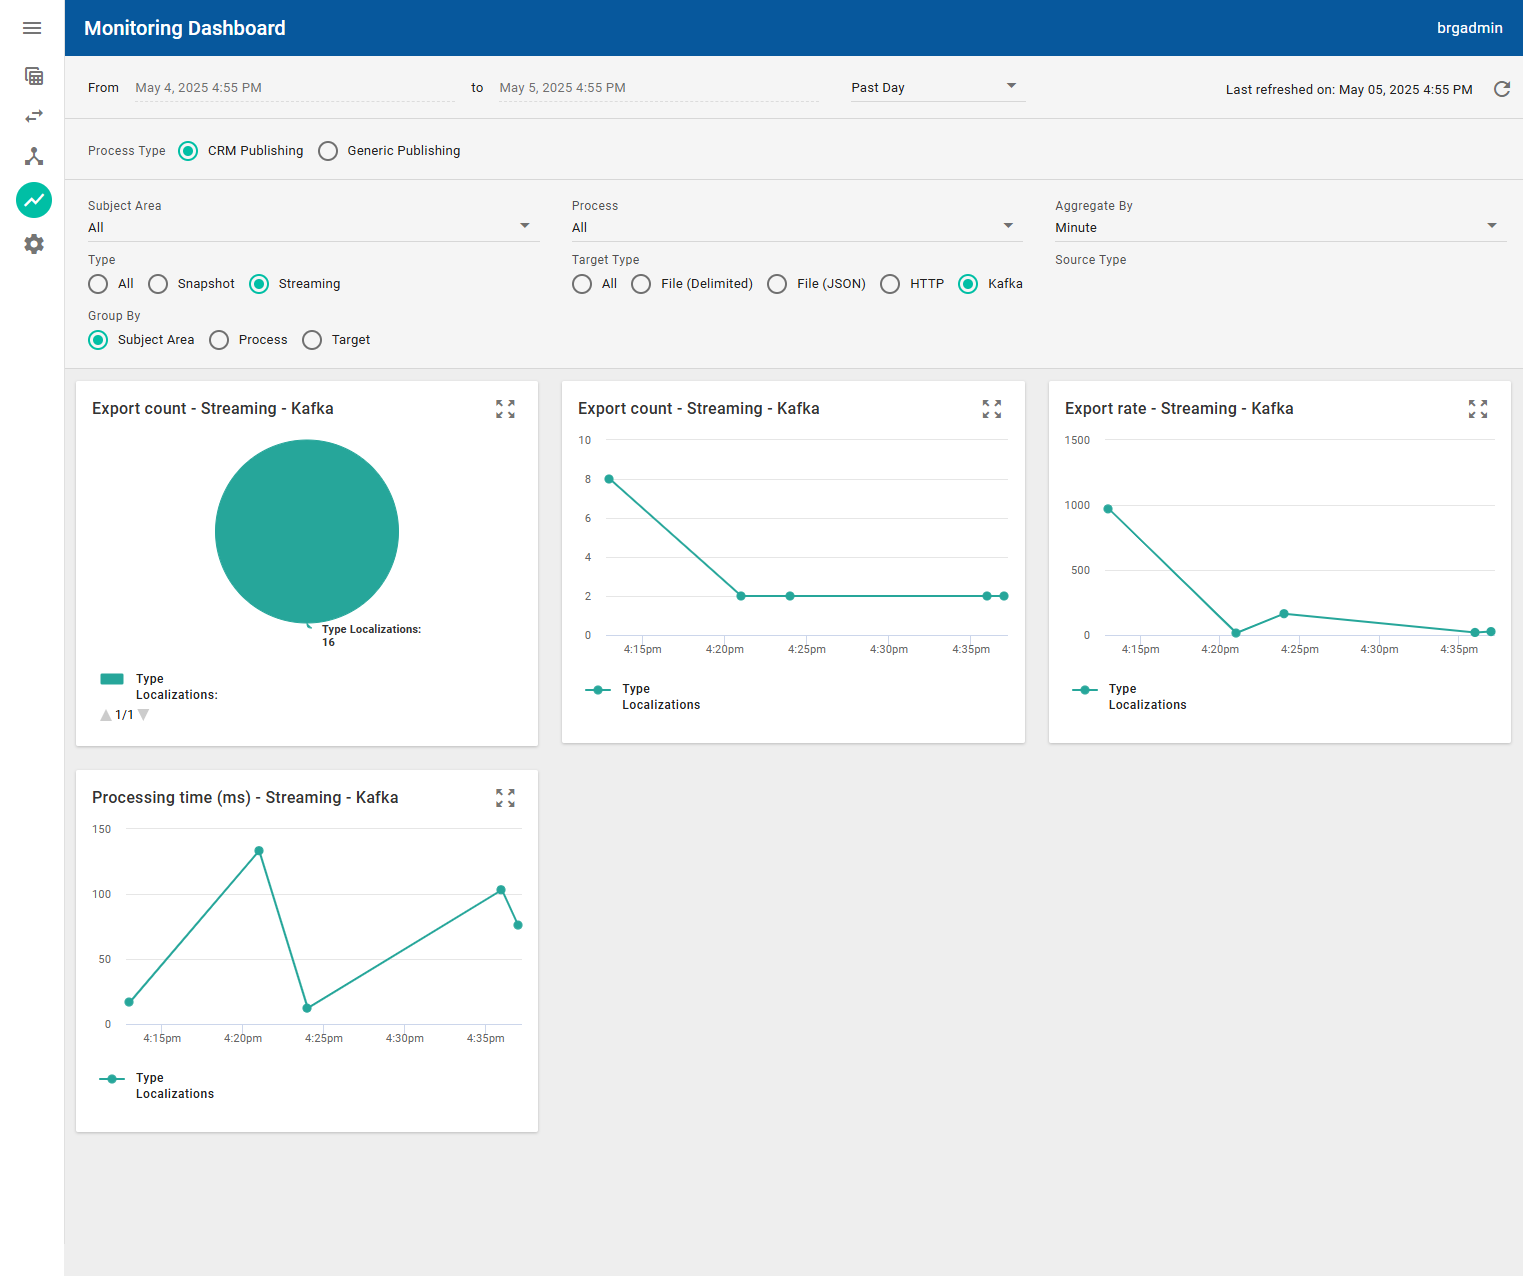
Task: Click the active monitoring trend icon
Action: click(x=33, y=200)
